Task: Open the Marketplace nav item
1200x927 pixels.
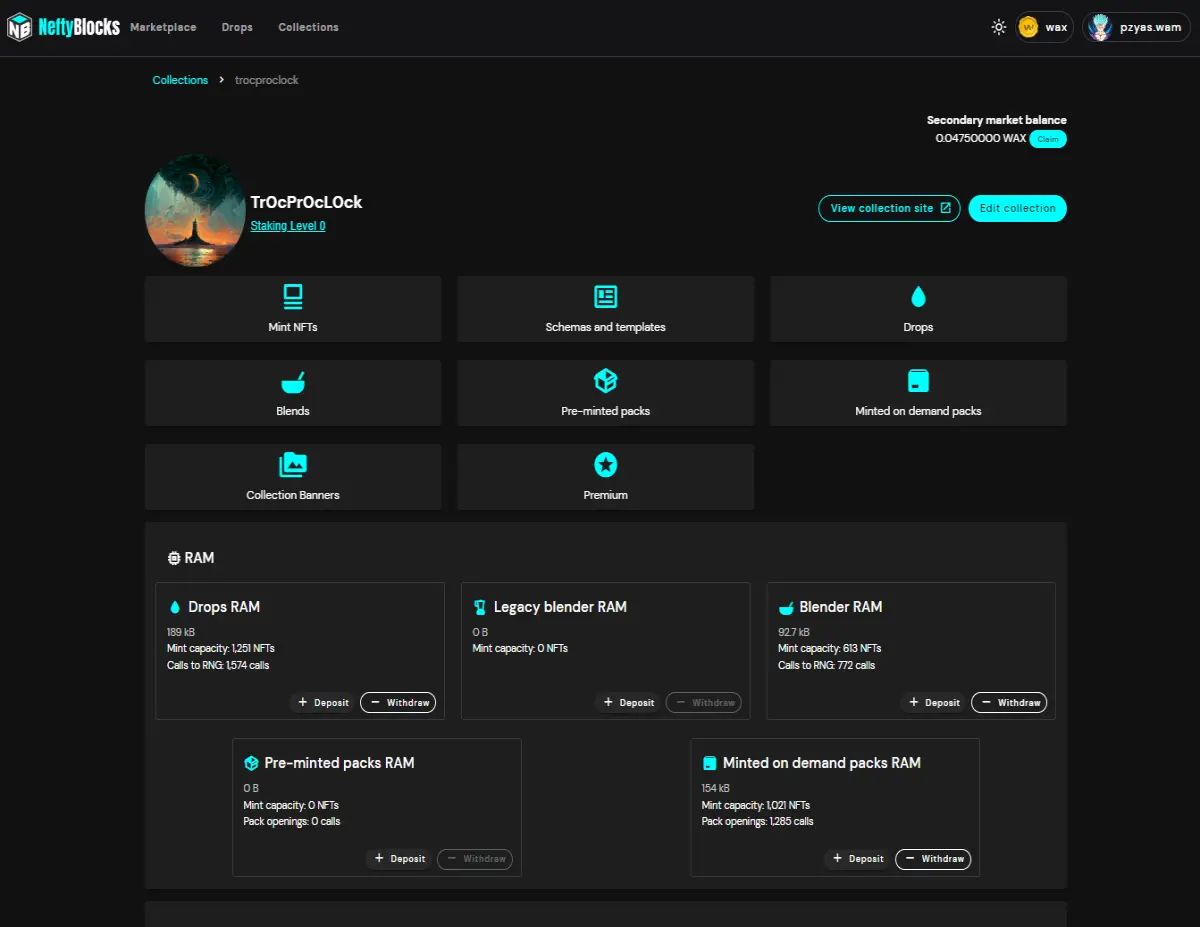Action: coord(163,27)
